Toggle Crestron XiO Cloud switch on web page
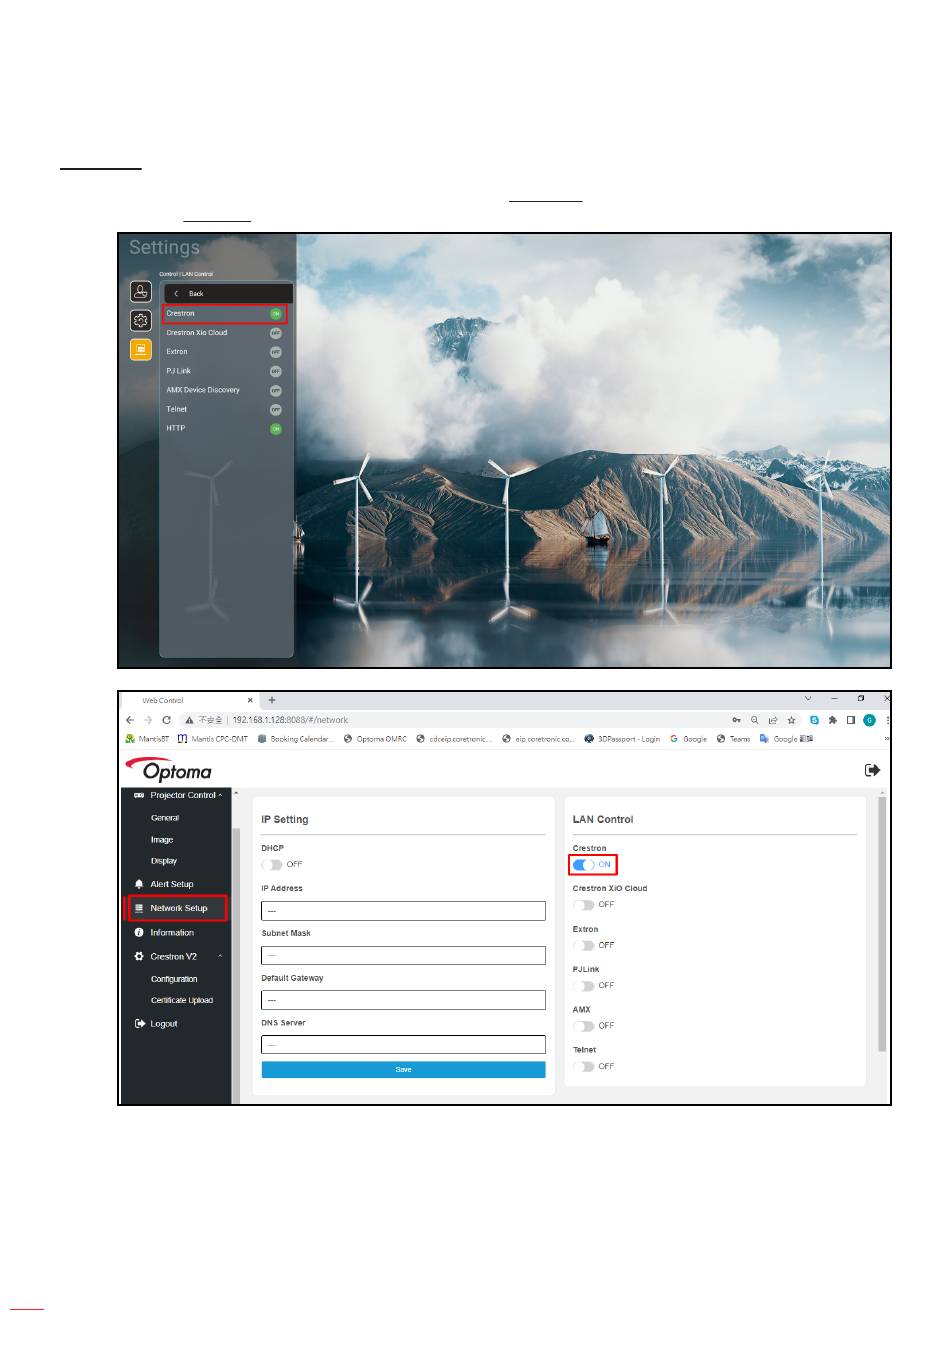The height and width of the screenshot is (1353, 950). 584,905
